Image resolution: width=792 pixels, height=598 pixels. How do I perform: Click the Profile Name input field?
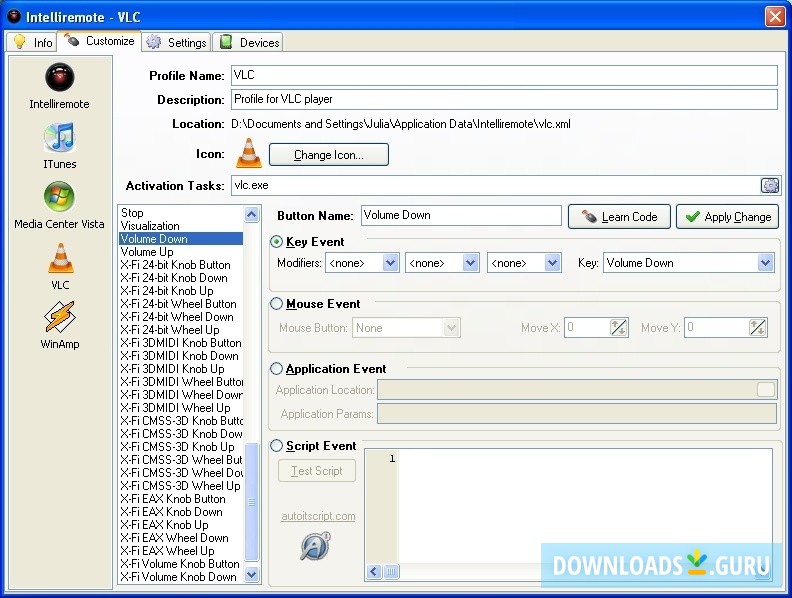tap(504, 75)
